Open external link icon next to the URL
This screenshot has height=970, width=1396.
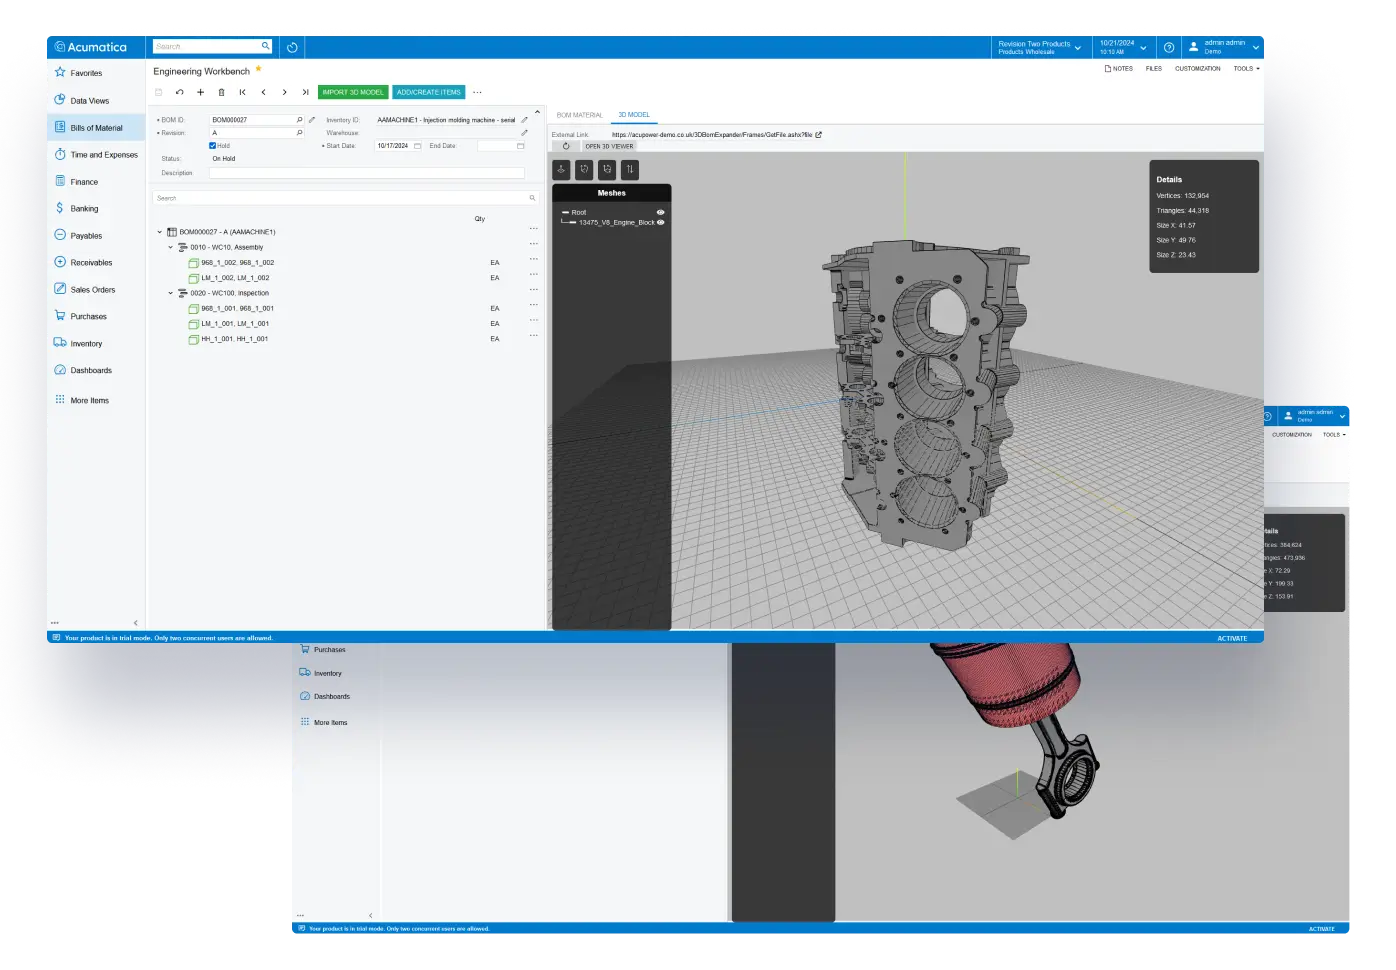(818, 134)
